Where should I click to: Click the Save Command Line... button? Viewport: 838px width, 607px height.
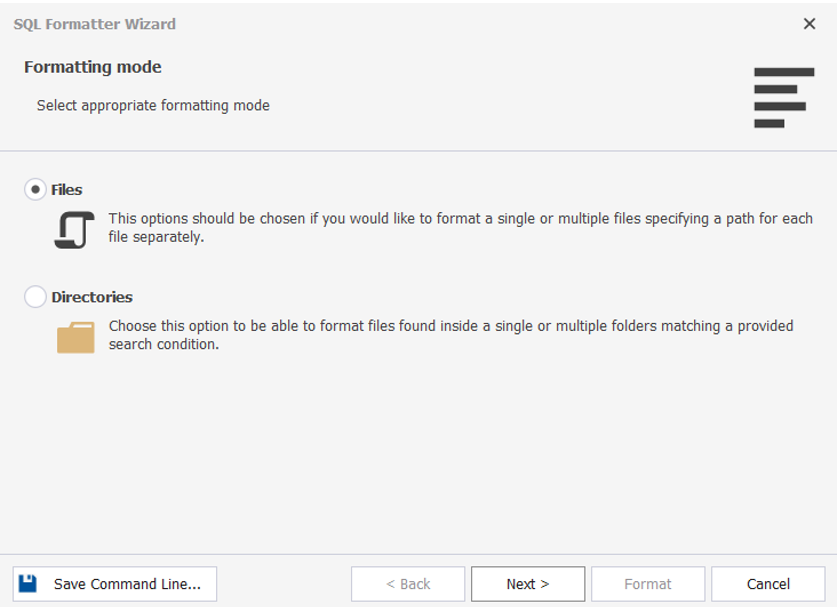tap(115, 583)
